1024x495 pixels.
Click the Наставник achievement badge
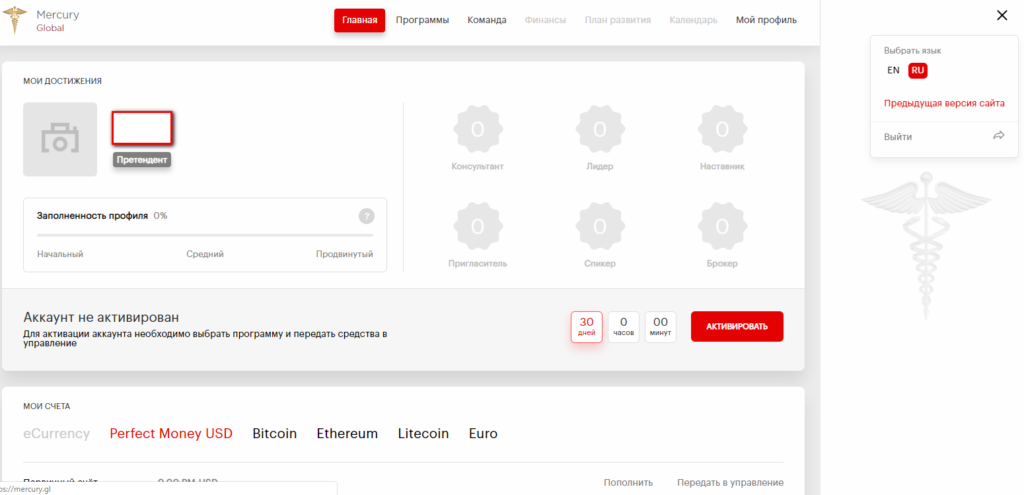(722, 129)
